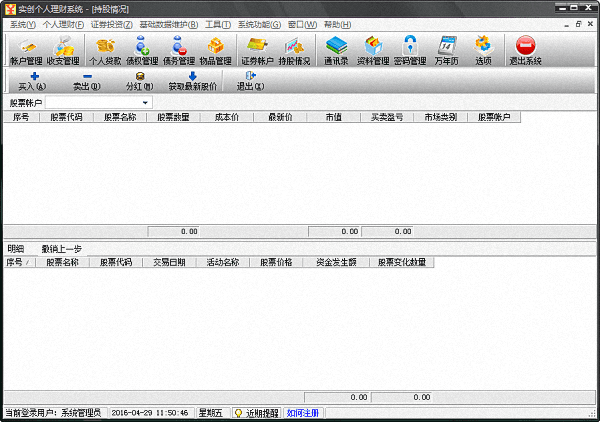Open the 证券投资 menu
The height and width of the screenshot is (422, 600).
[111, 24]
